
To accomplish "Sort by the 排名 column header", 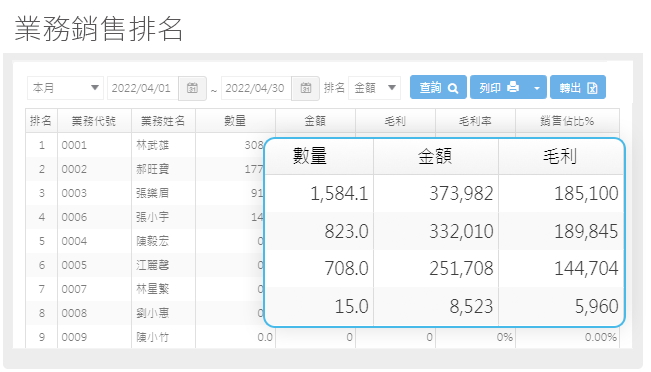I will 42,121.
